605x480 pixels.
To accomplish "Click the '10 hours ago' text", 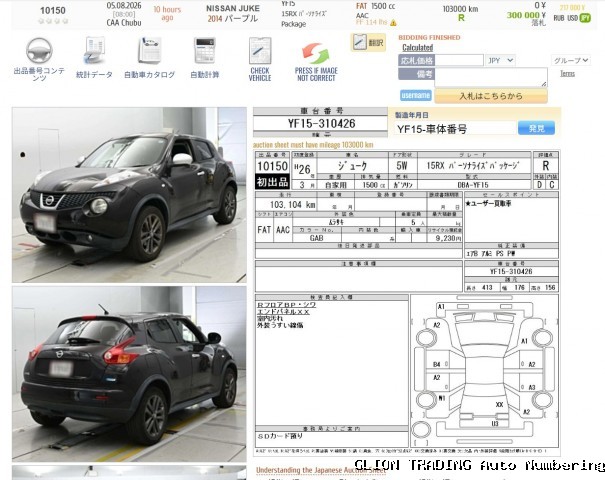I will point(167,14).
